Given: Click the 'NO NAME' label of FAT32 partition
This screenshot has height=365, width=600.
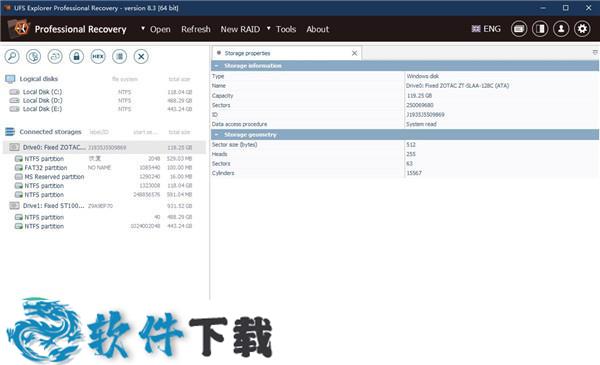Looking at the screenshot, I should 99,168.
